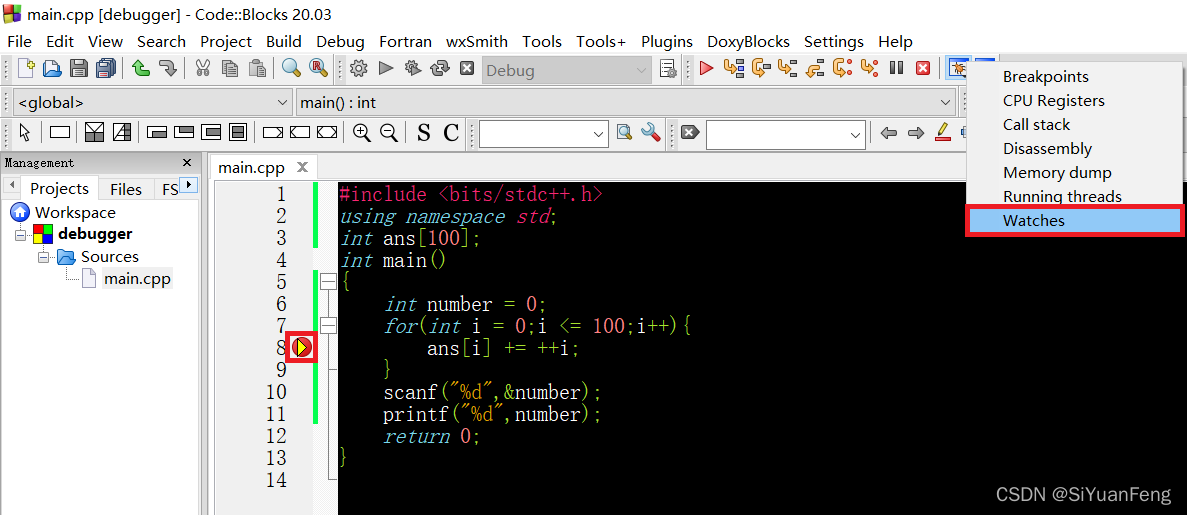Viewport: 1187px width, 515px height.
Task: Cut selection with the scissors icon
Action: 202,69
